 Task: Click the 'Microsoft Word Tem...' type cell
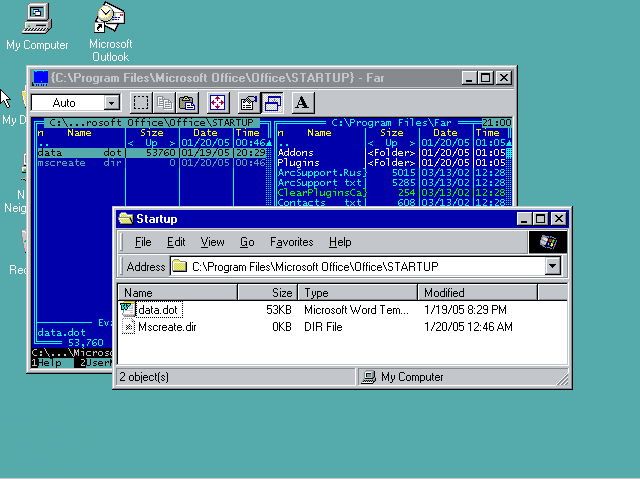pos(356,310)
